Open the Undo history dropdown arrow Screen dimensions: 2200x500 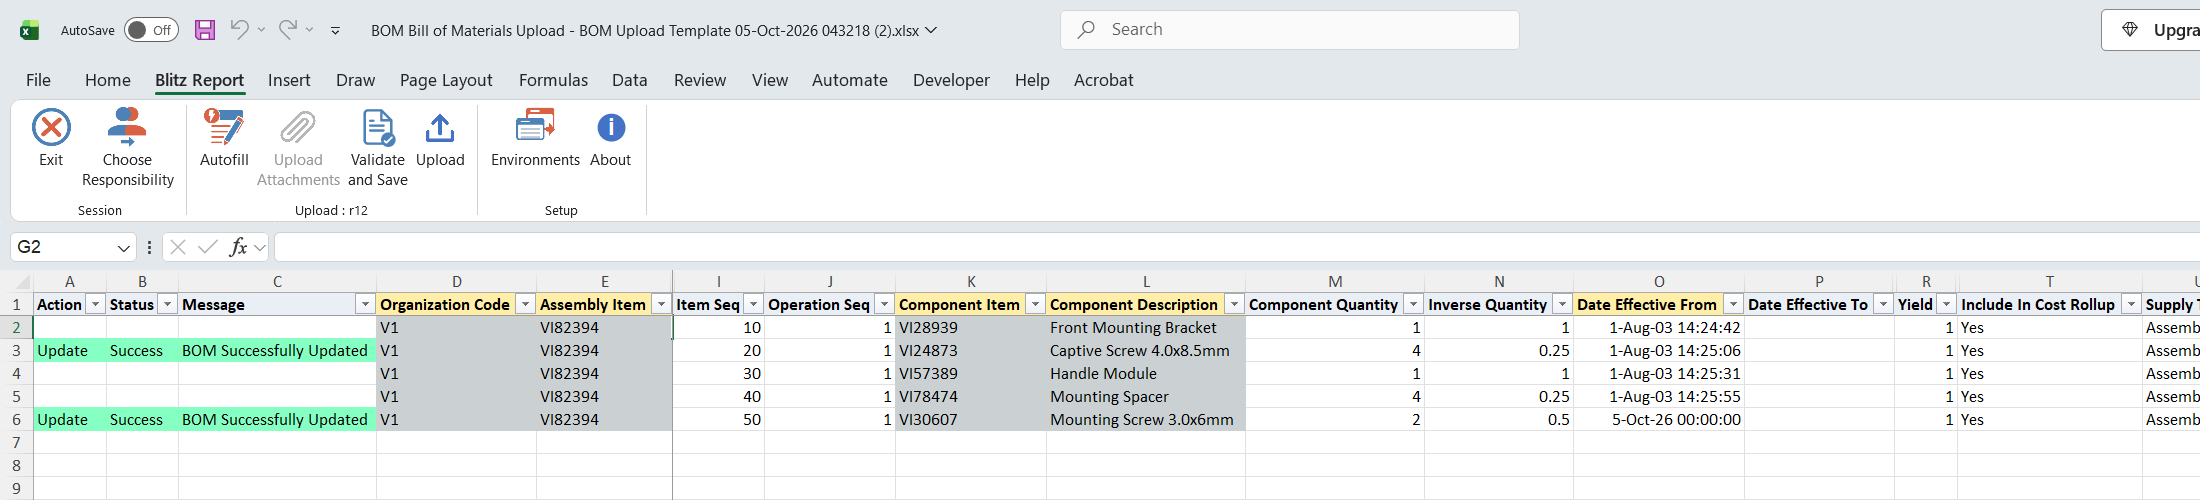(x=261, y=30)
